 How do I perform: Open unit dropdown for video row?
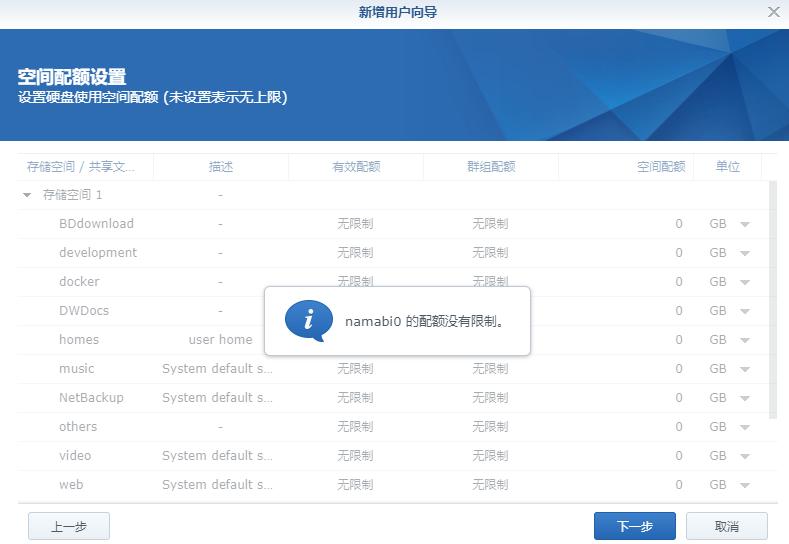745,456
